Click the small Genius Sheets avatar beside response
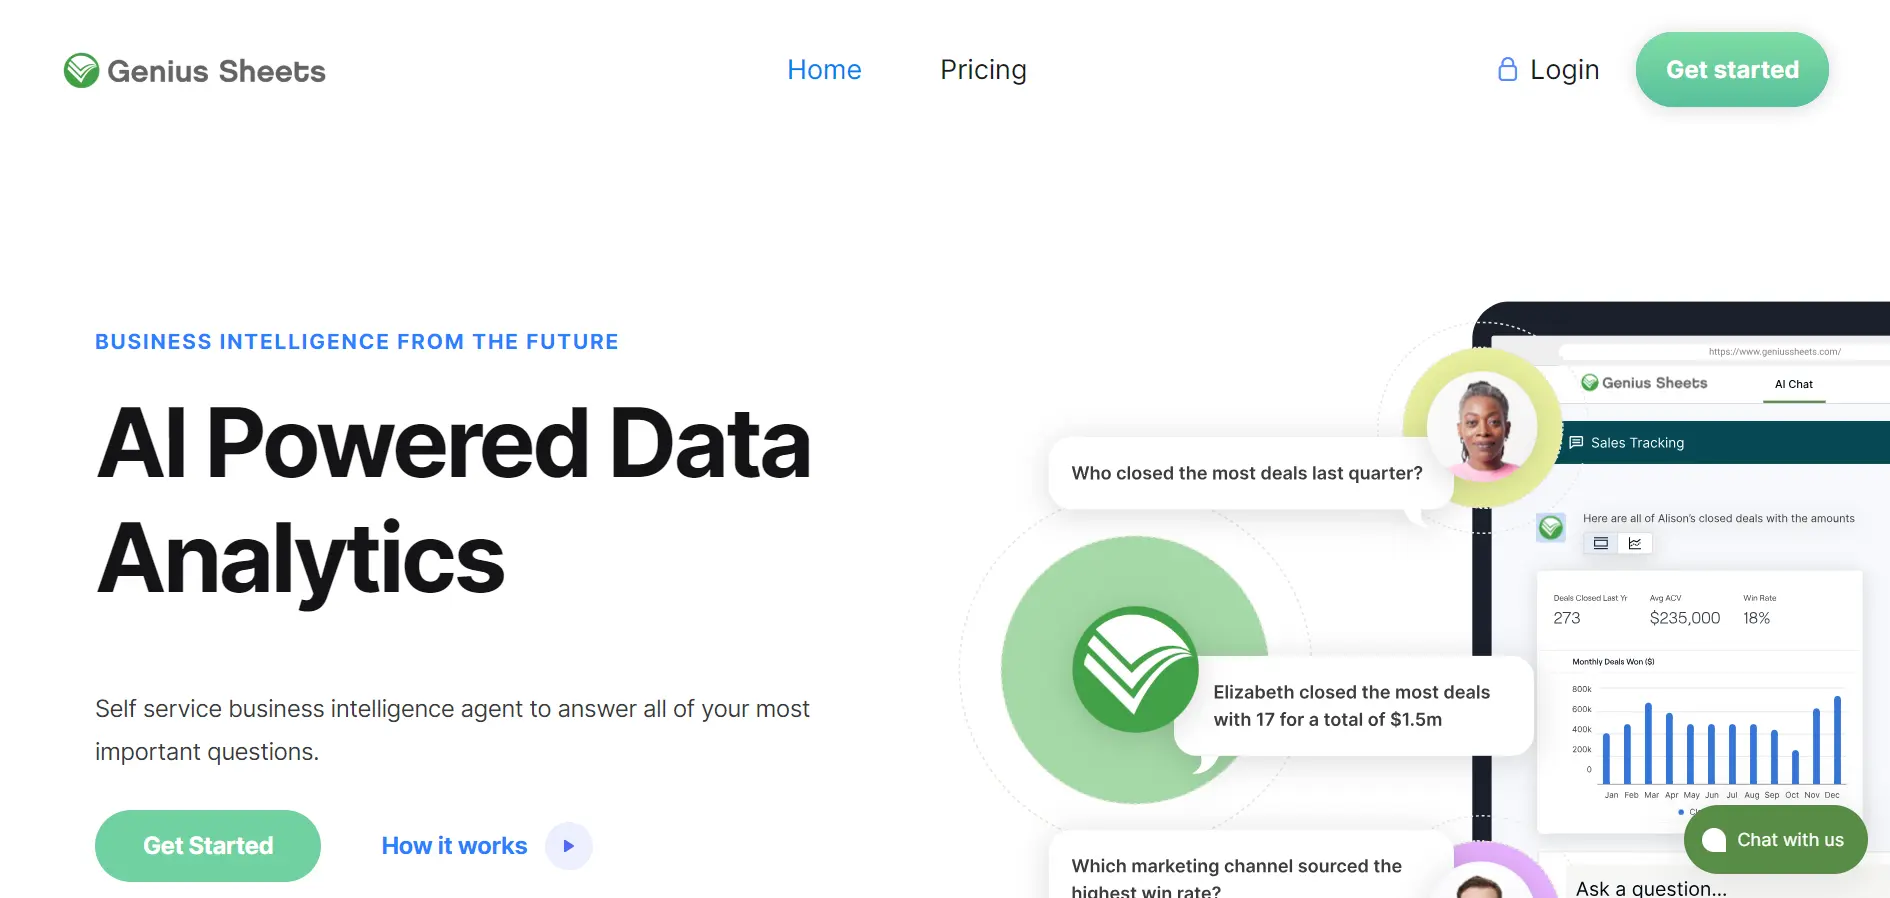Viewport: 1890px width, 898px height. tap(1551, 527)
